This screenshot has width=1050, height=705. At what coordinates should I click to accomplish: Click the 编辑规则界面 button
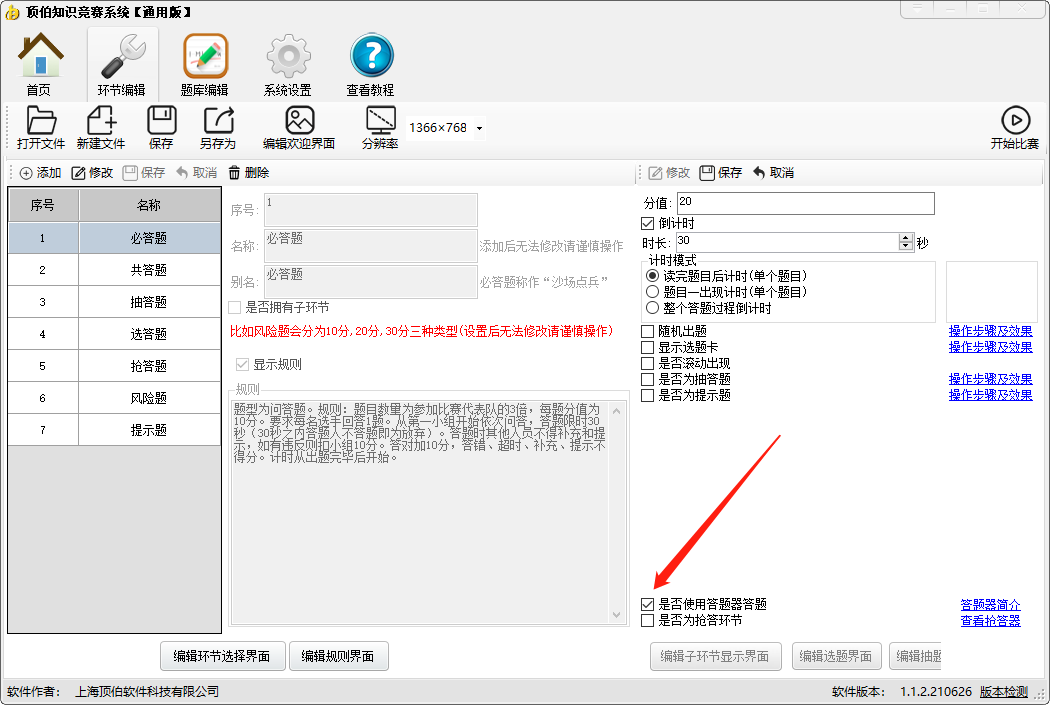coord(338,657)
